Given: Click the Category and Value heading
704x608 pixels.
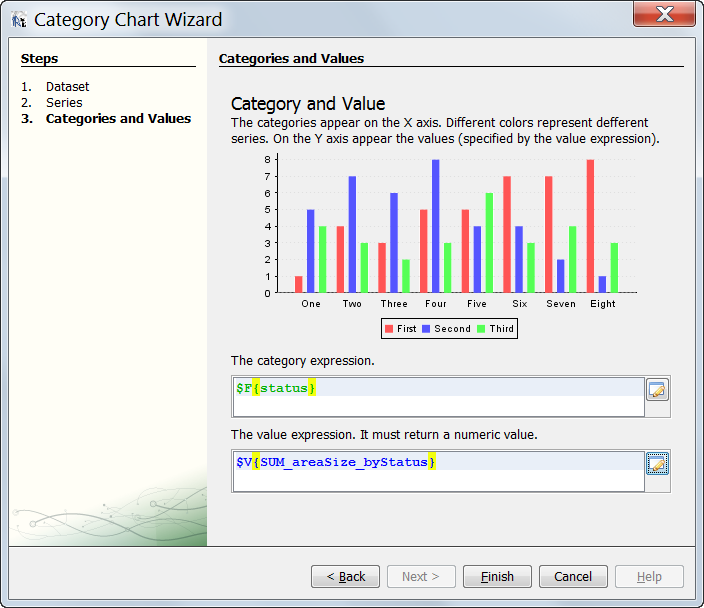Looking at the screenshot, I should (308, 104).
